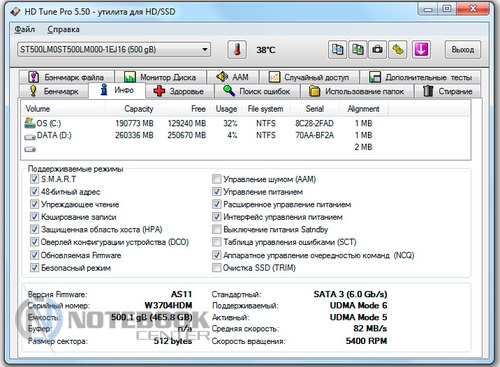Viewport: 500px width, 367px height.
Task: Click the 38°C temperature reading
Action: point(266,50)
